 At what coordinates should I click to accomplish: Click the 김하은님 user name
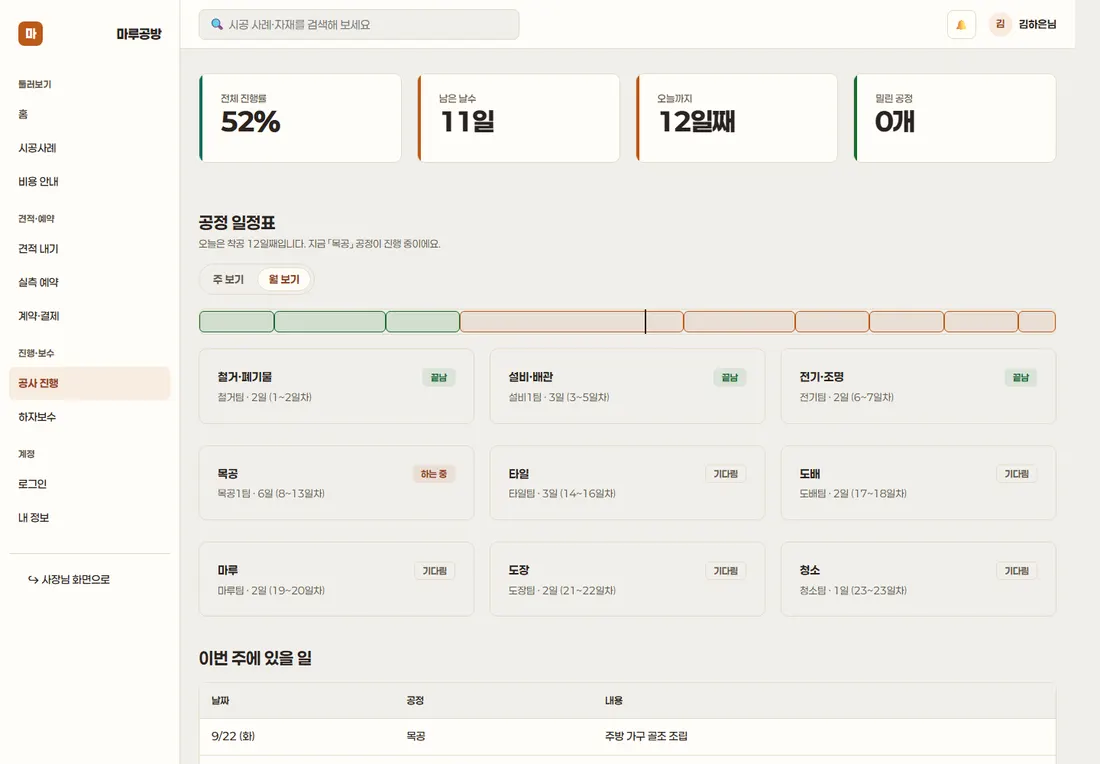coord(1037,25)
